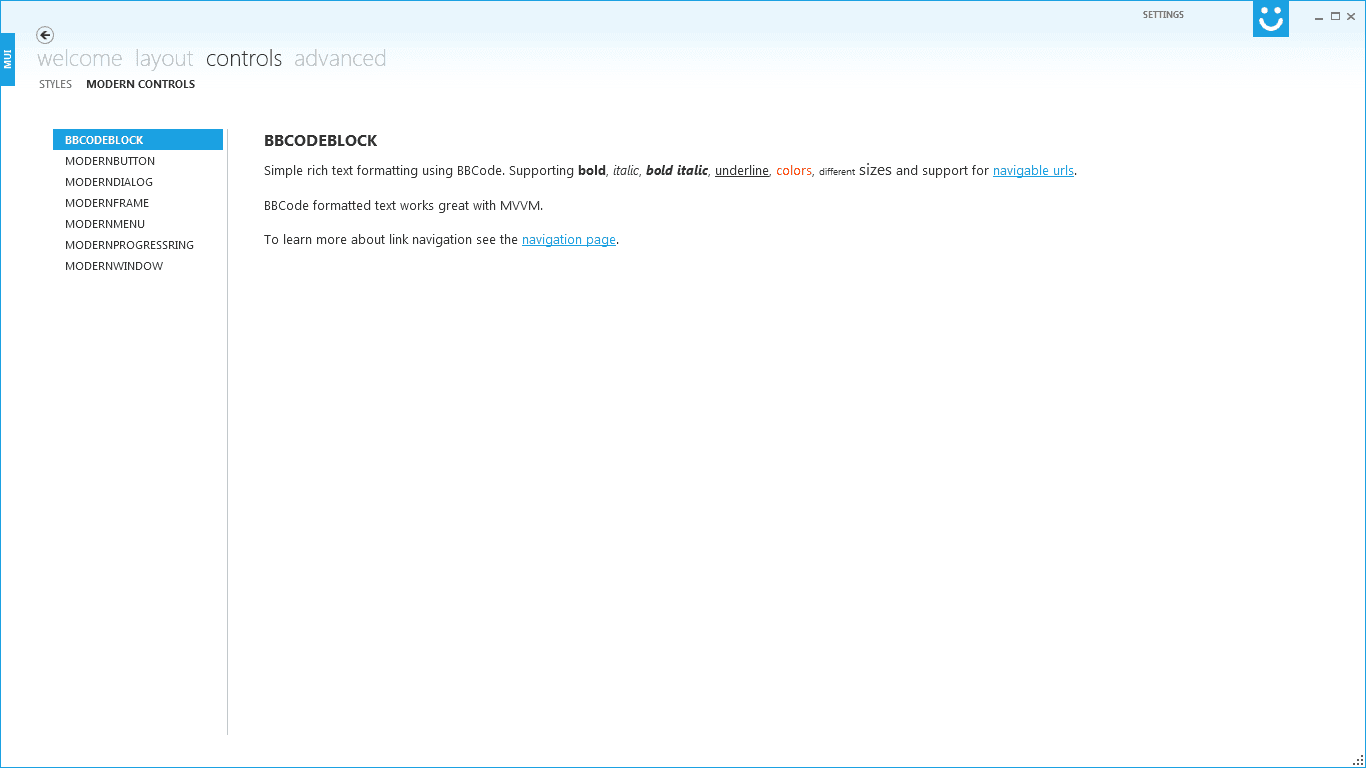Click the window resize grip
This screenshot has width=1366, height=768.
pos(1358,760)
